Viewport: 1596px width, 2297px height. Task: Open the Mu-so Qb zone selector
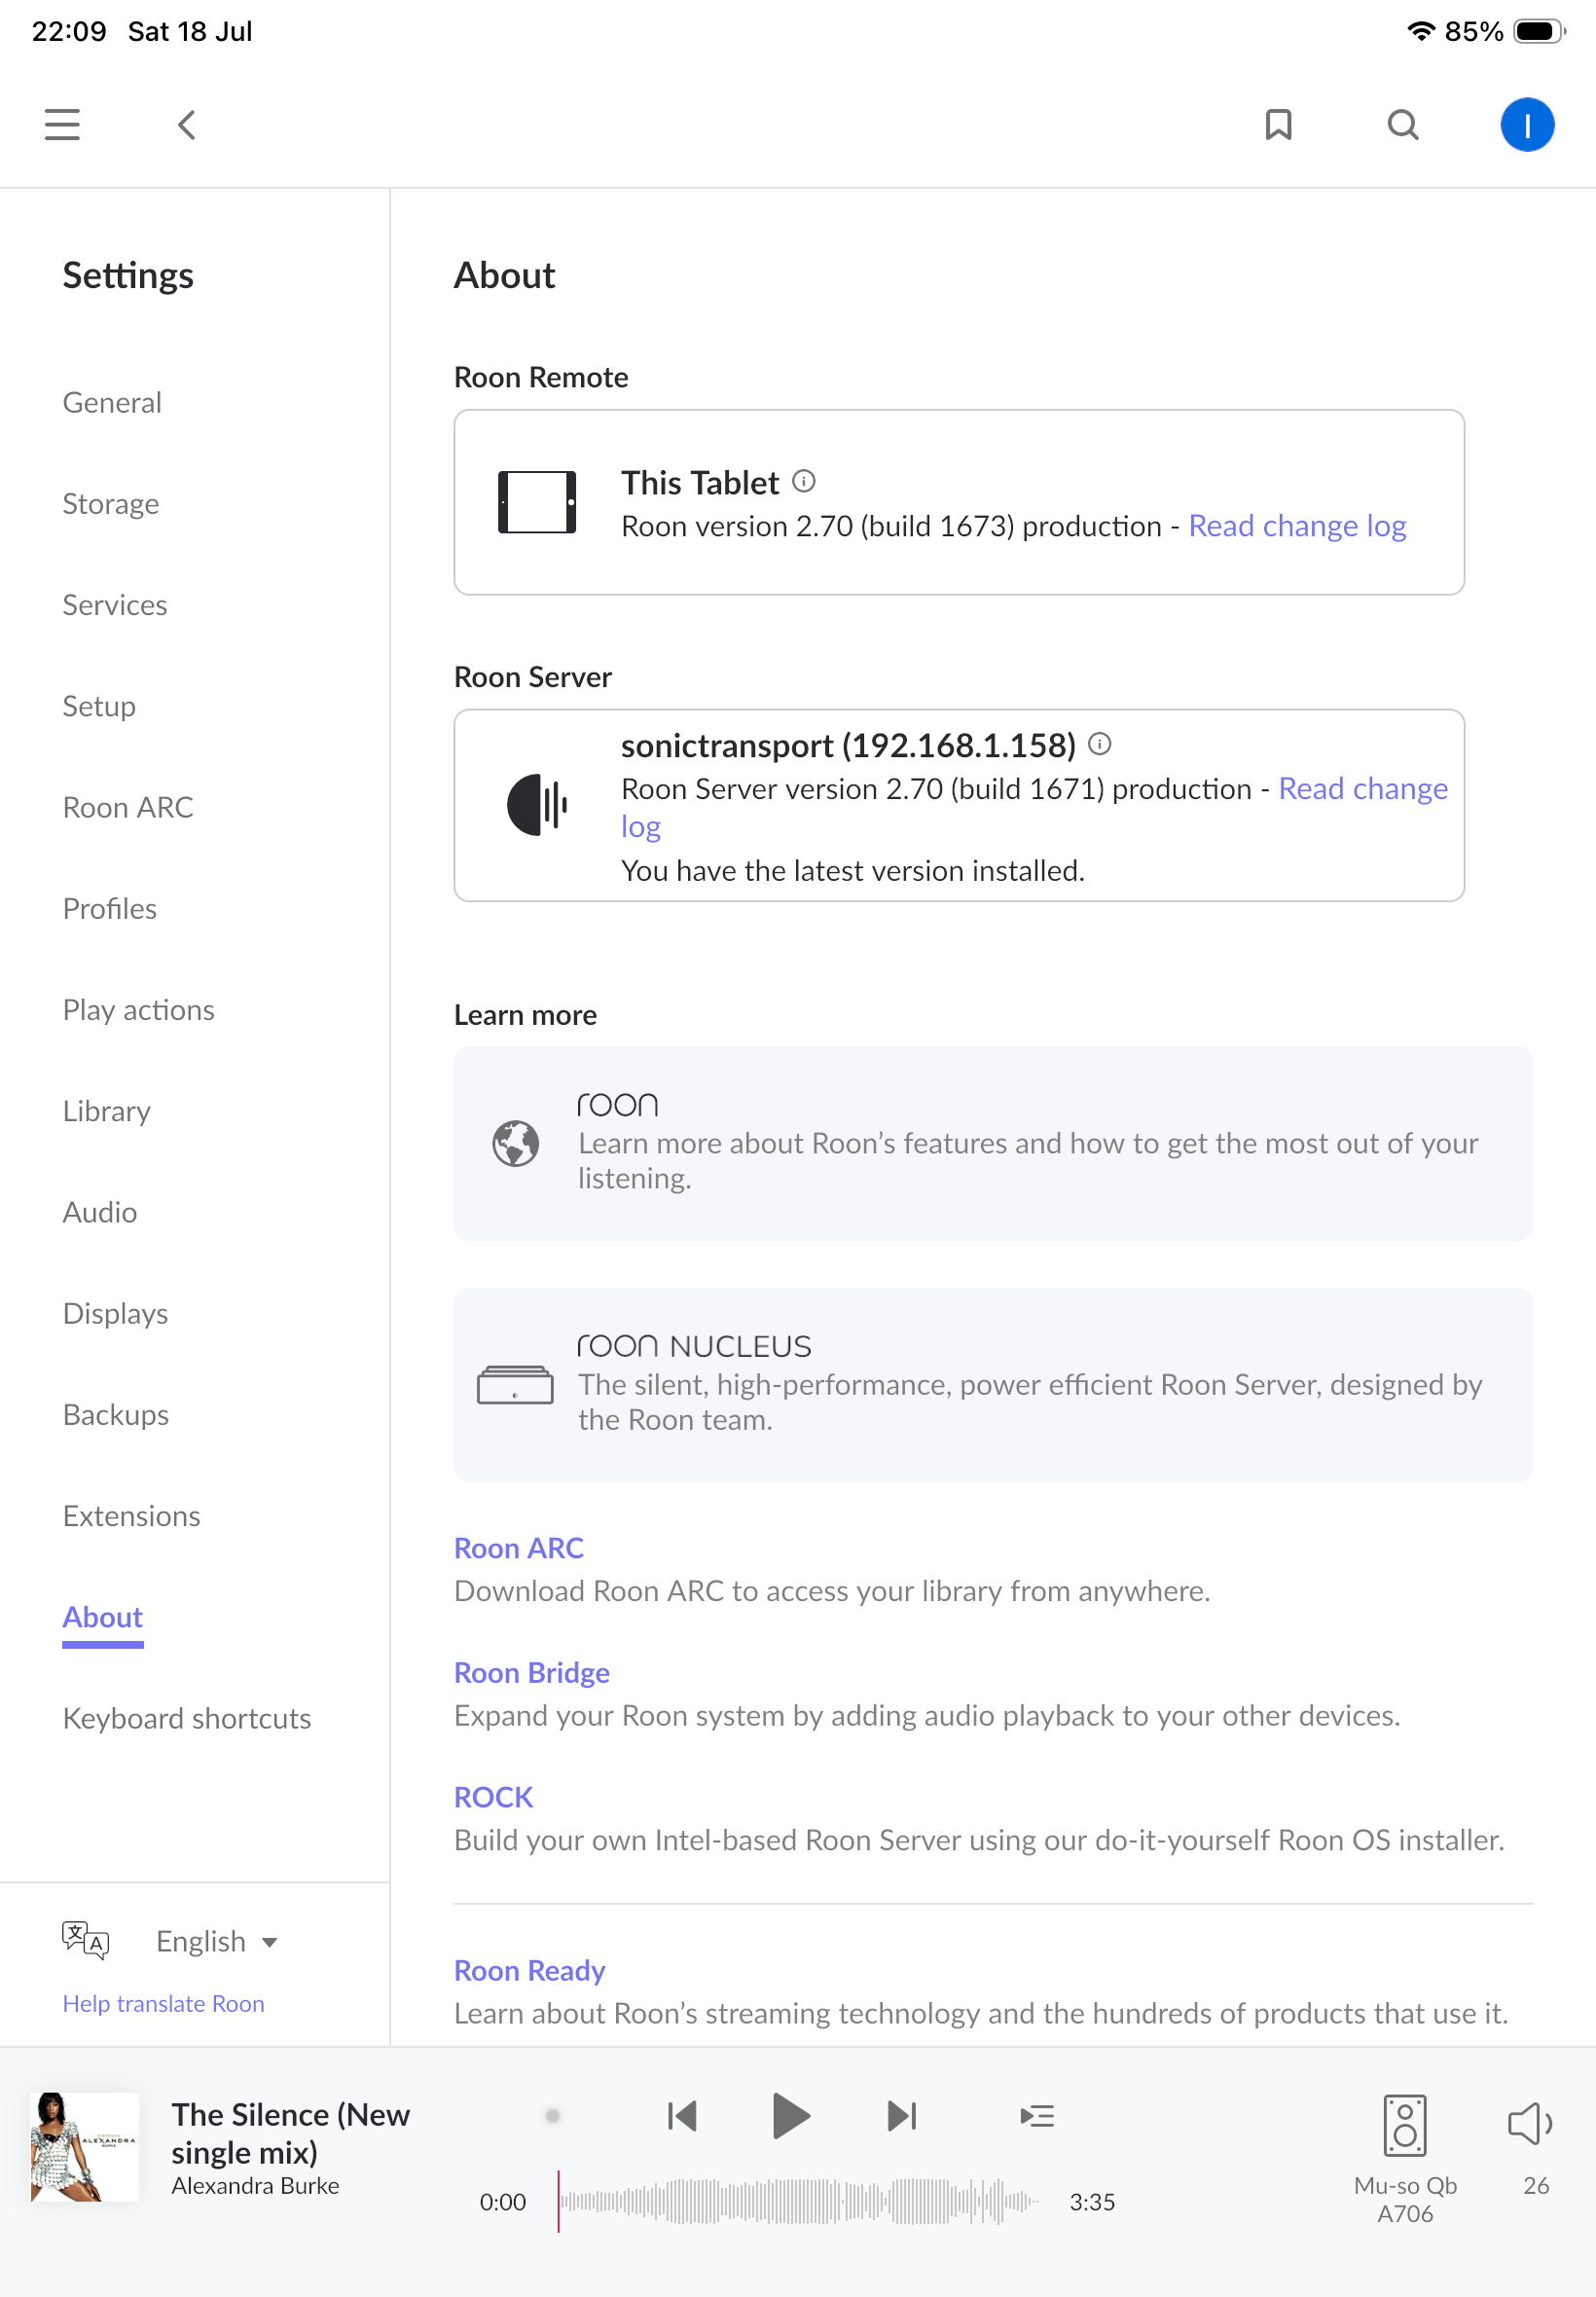[1405, 2125]
